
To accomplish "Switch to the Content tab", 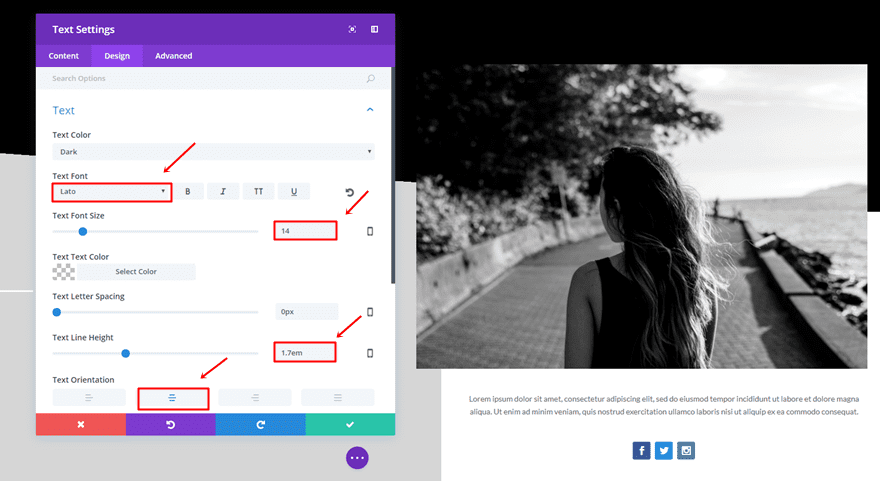I will click(63, 56).
